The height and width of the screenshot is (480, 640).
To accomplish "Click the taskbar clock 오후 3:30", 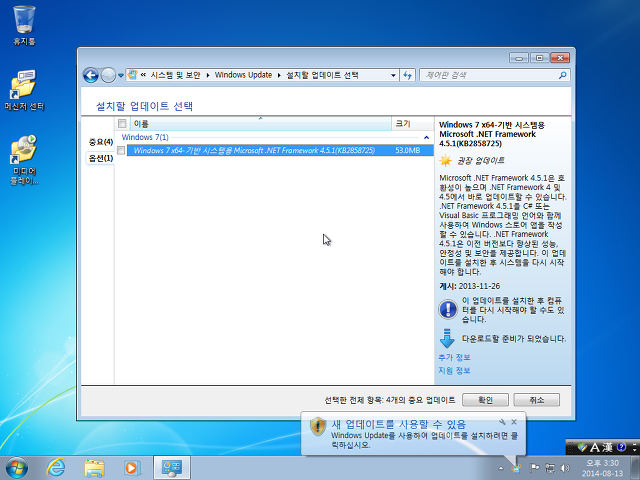I will (x=602, y=463).
